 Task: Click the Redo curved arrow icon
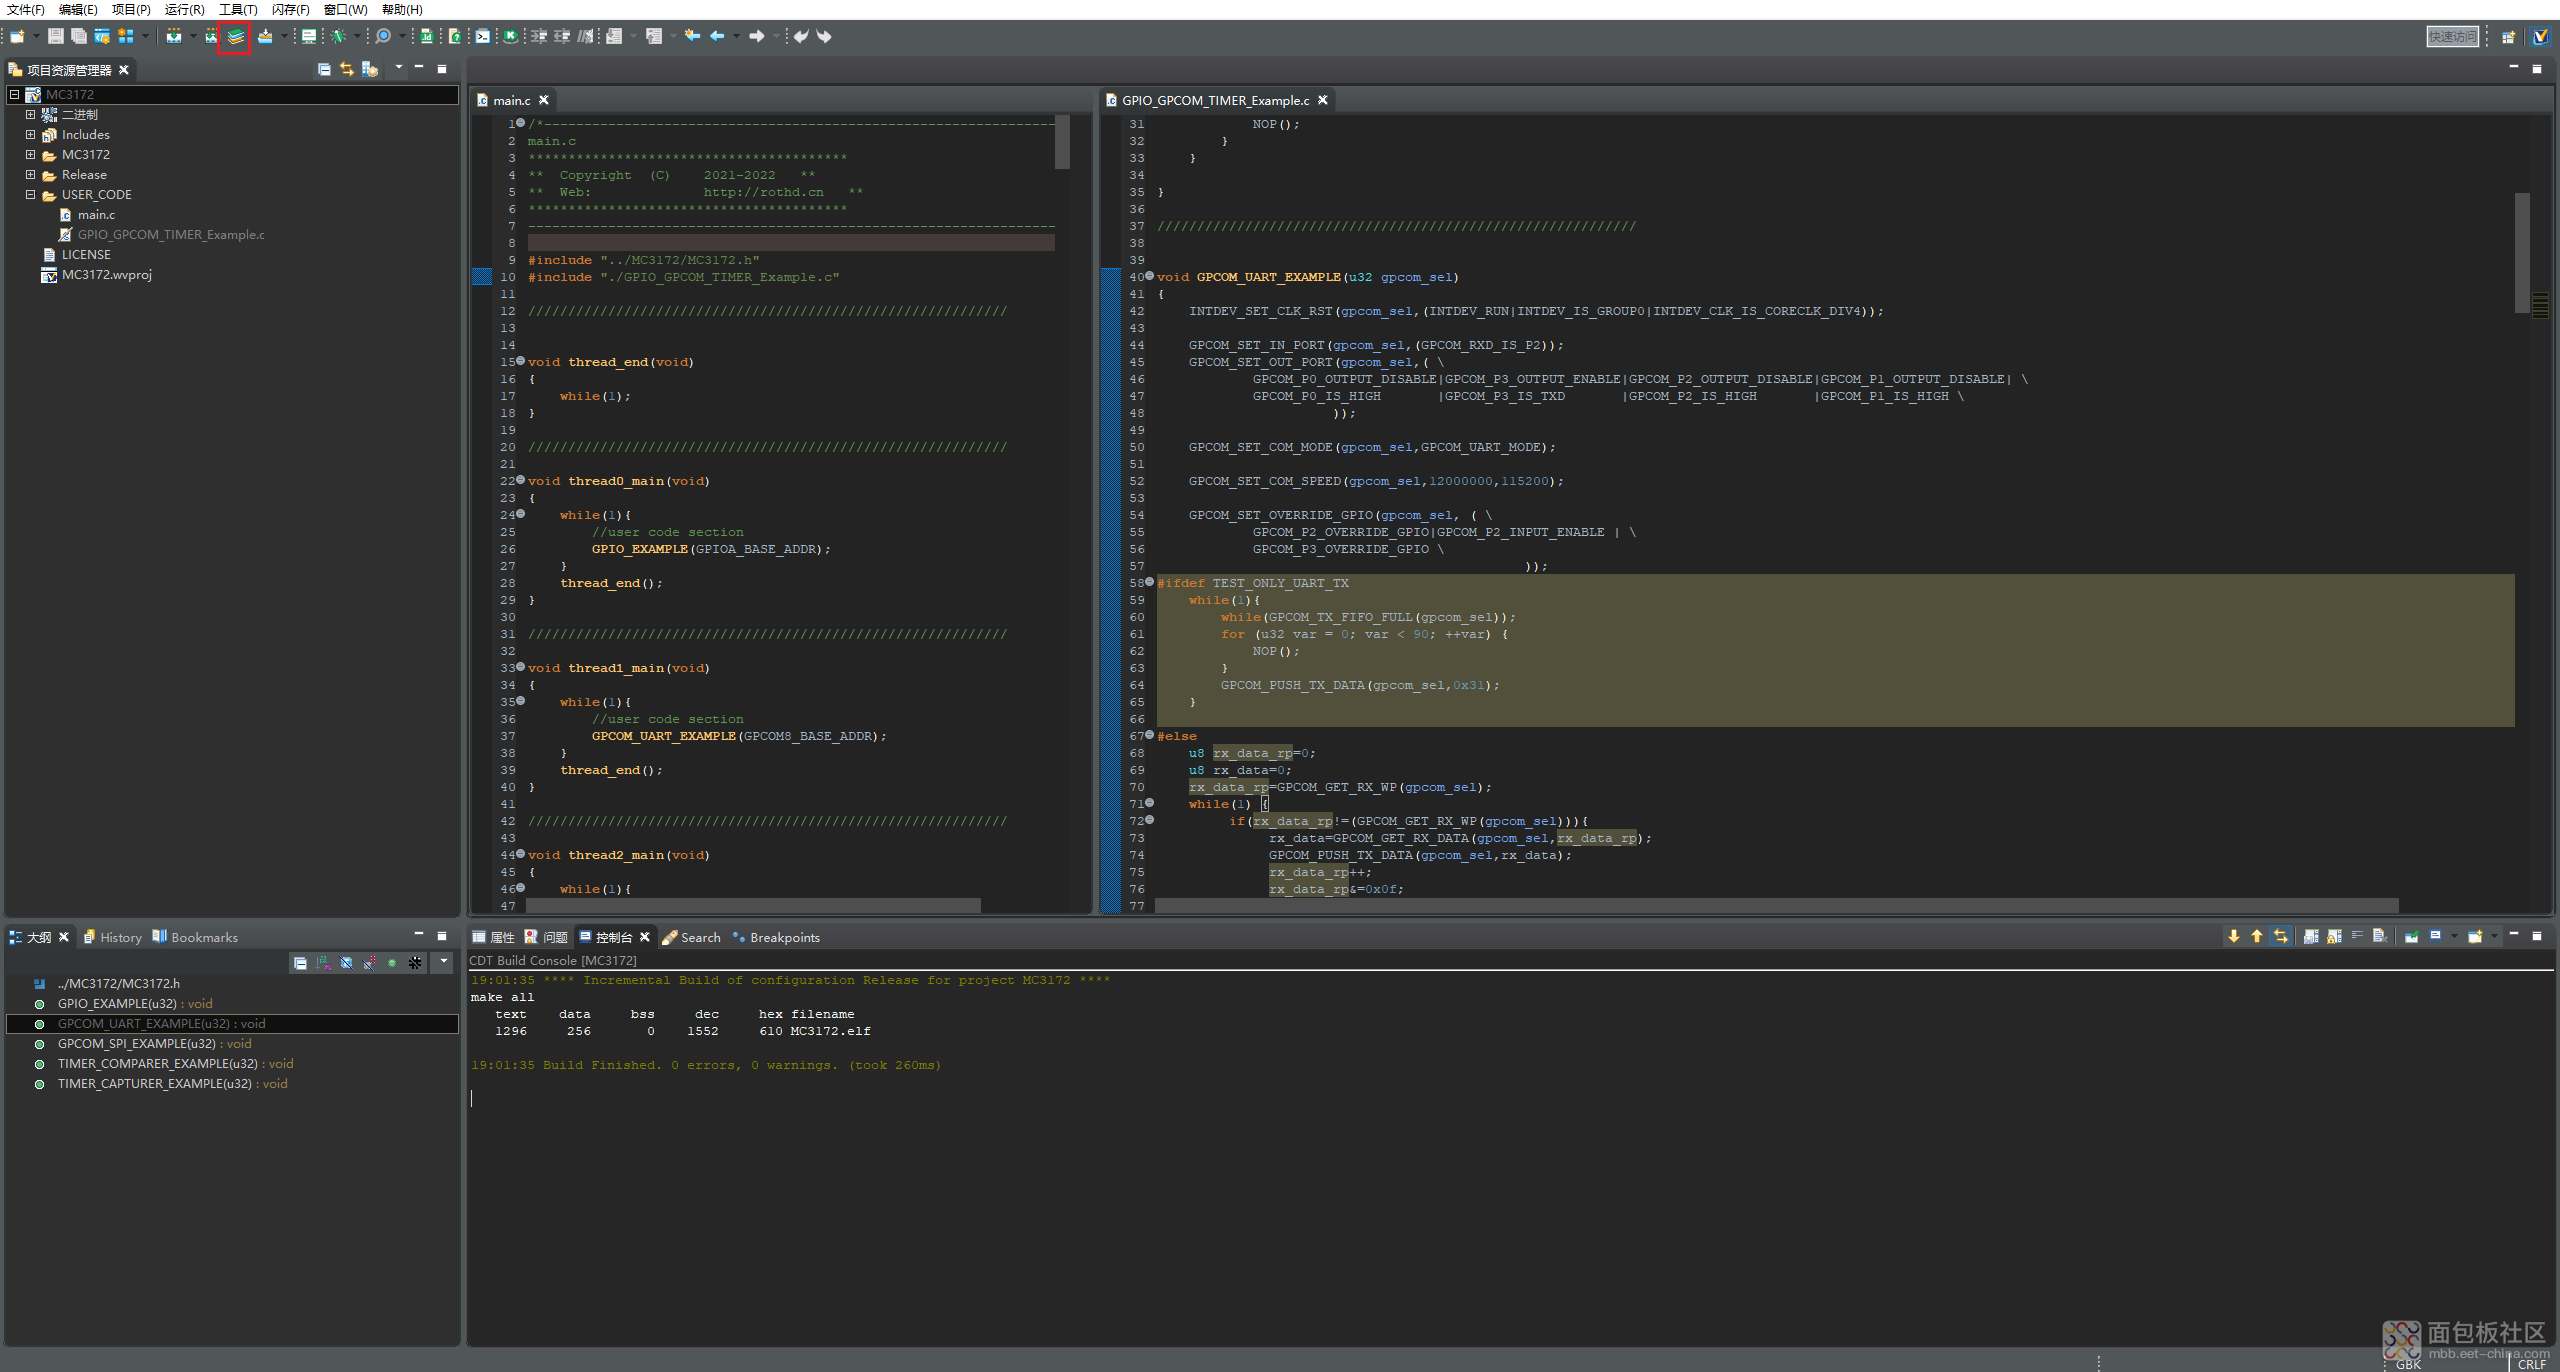point(824,36)
